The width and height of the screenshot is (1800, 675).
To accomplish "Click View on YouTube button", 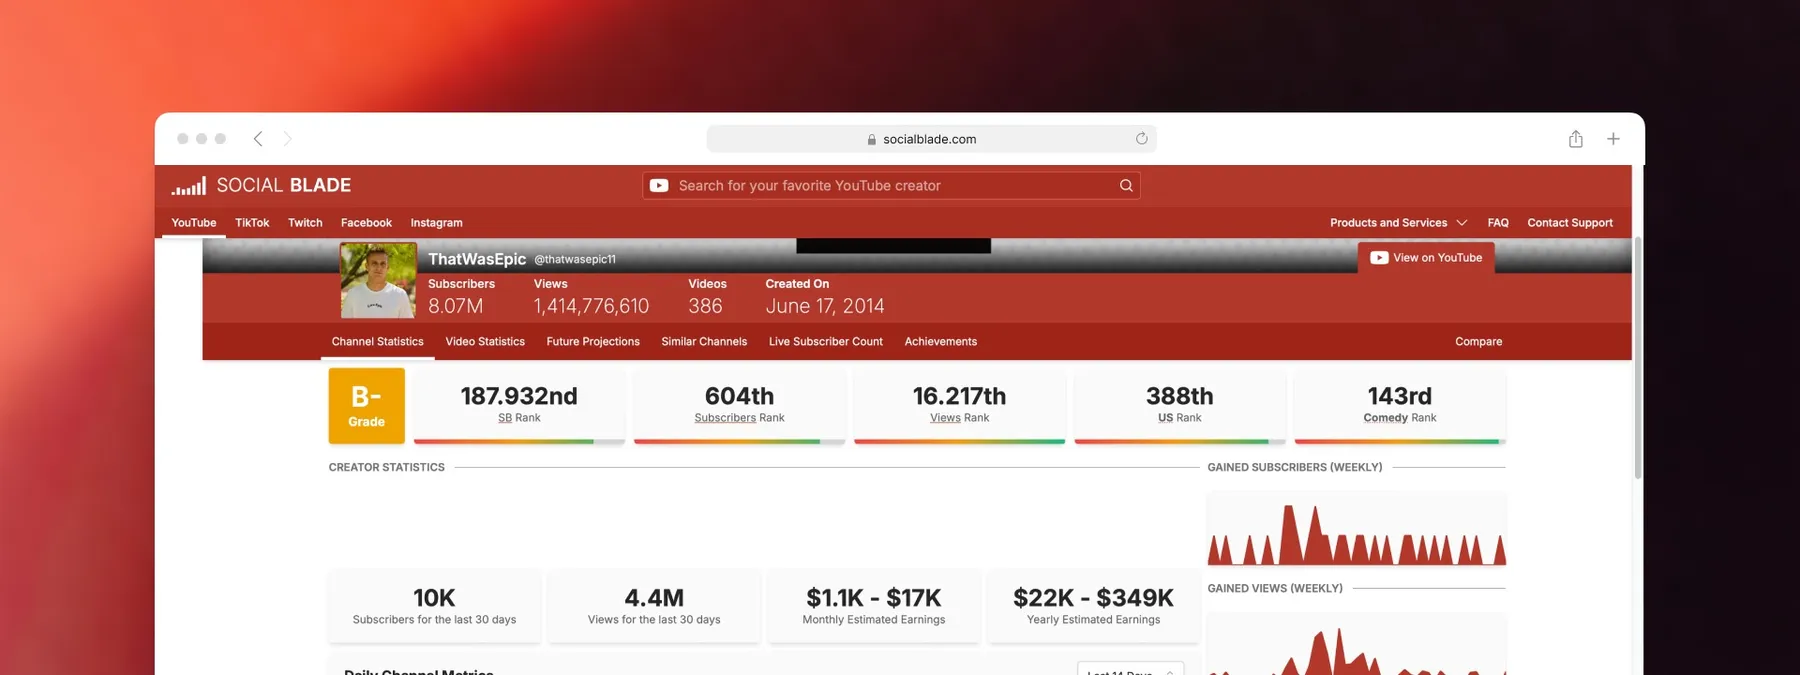I will (1426, 257).
